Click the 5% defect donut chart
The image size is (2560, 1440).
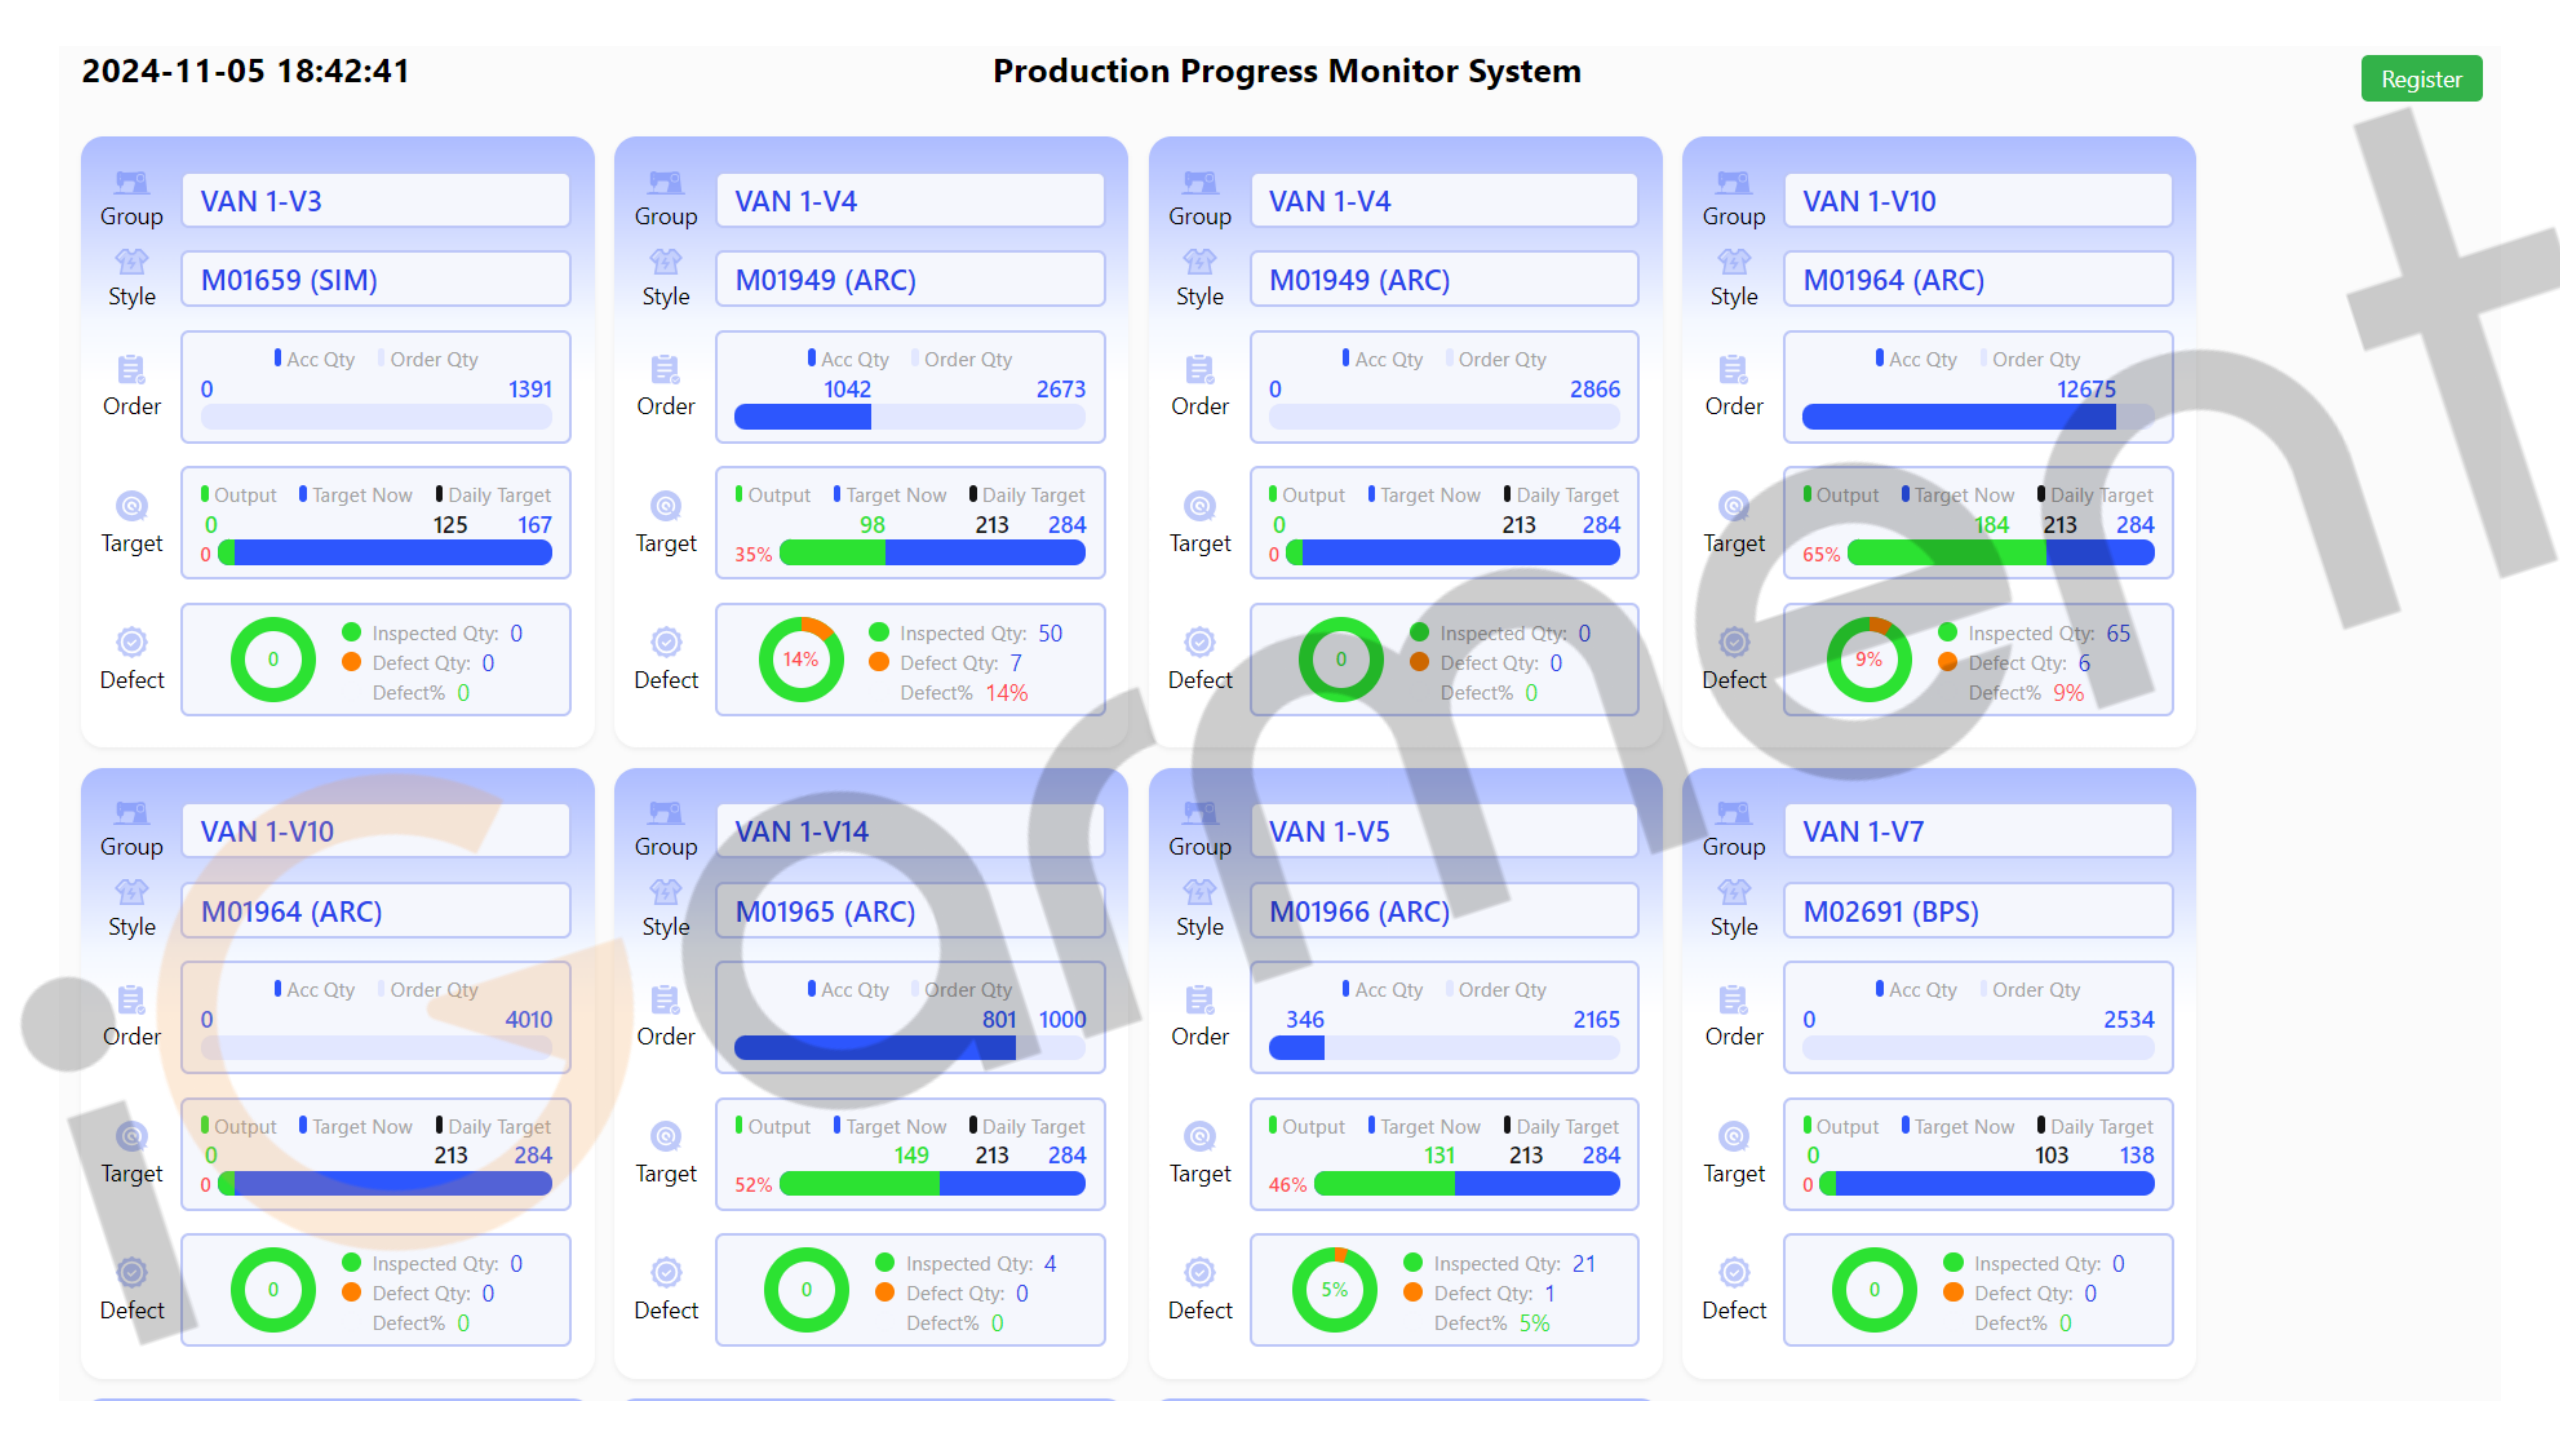1334,1289
